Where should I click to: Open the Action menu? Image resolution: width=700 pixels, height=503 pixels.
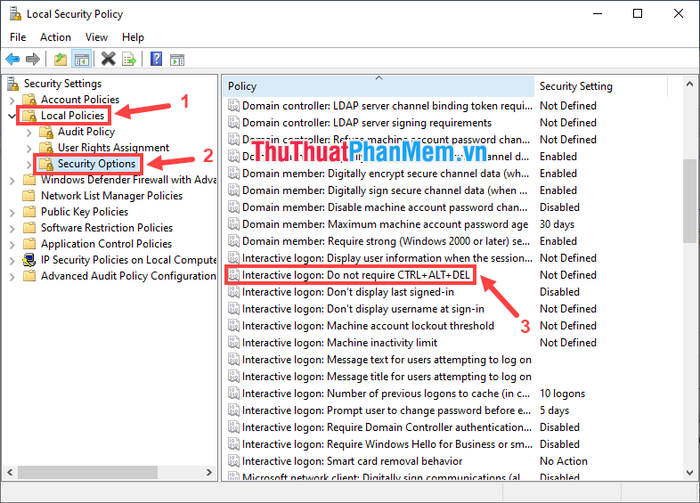[56, 37]
